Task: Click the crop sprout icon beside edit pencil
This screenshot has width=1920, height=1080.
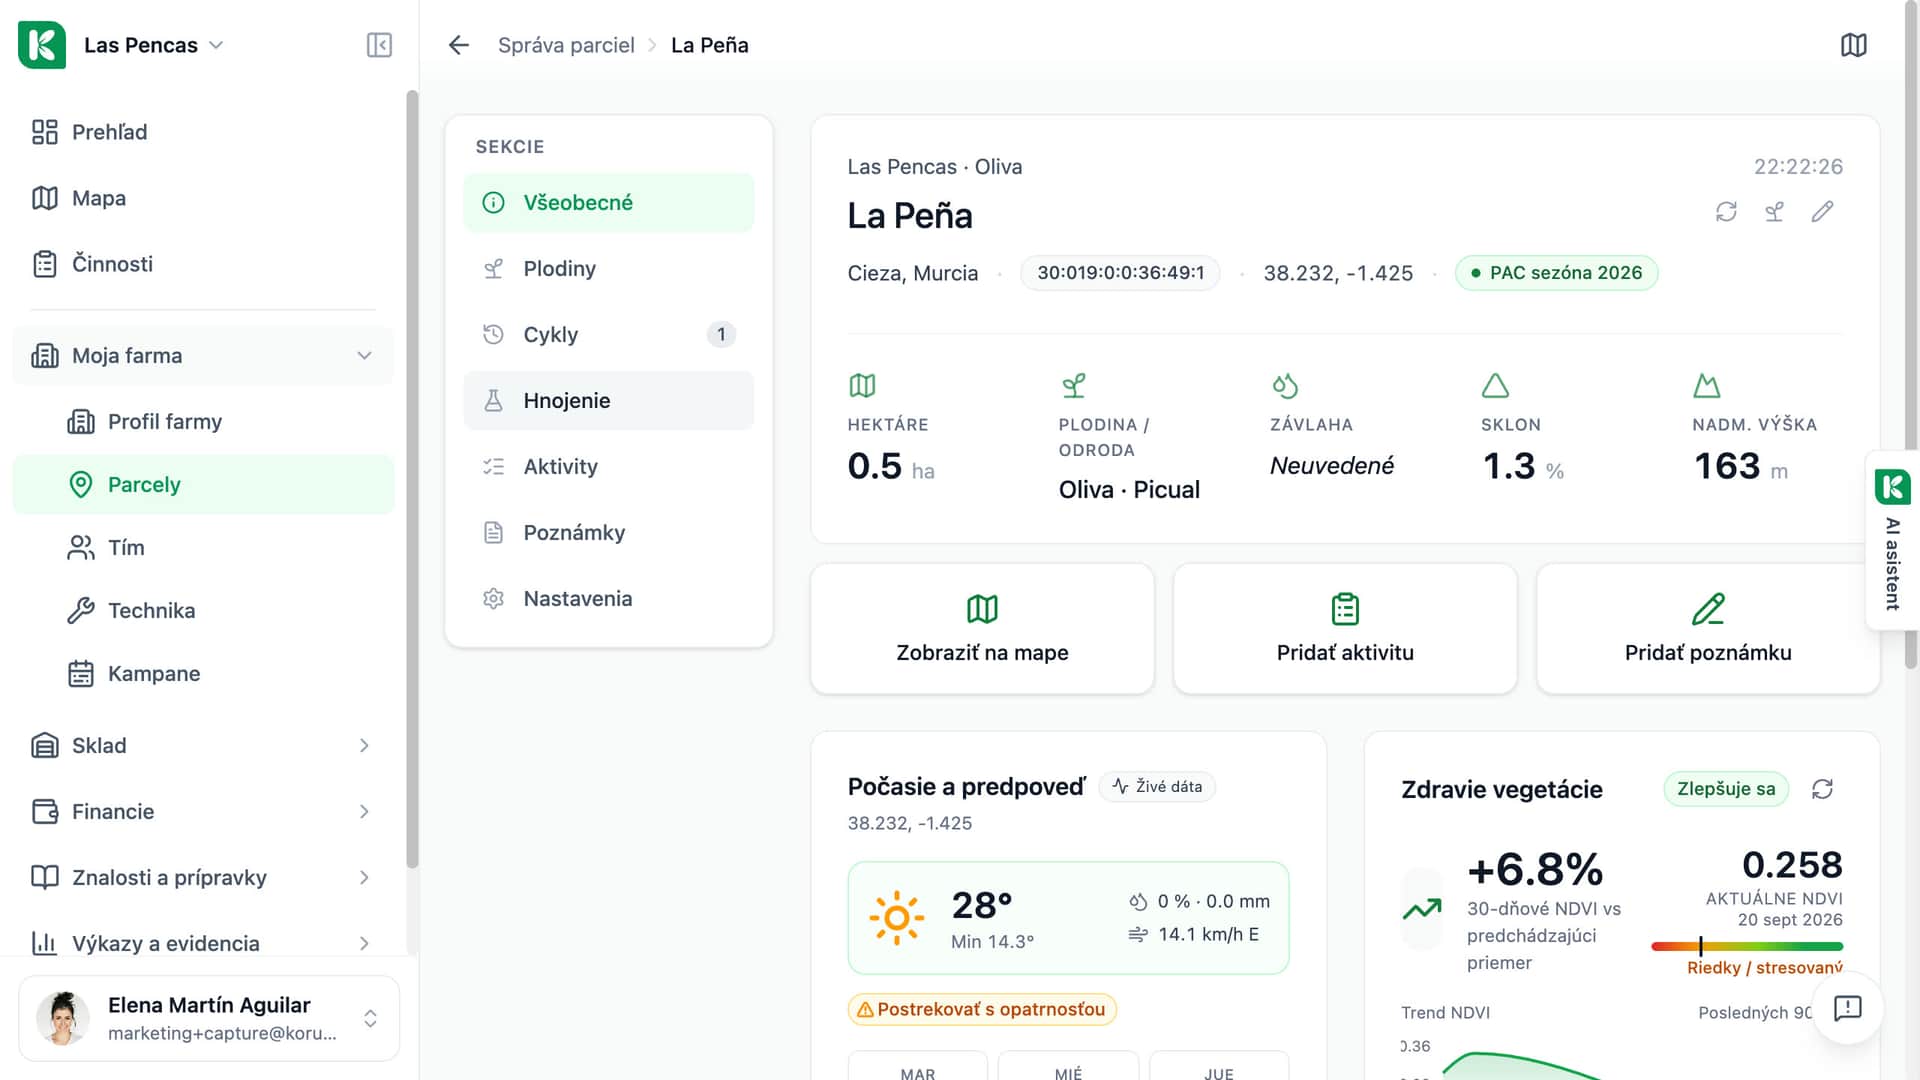Action: (x=1774, y=212)
